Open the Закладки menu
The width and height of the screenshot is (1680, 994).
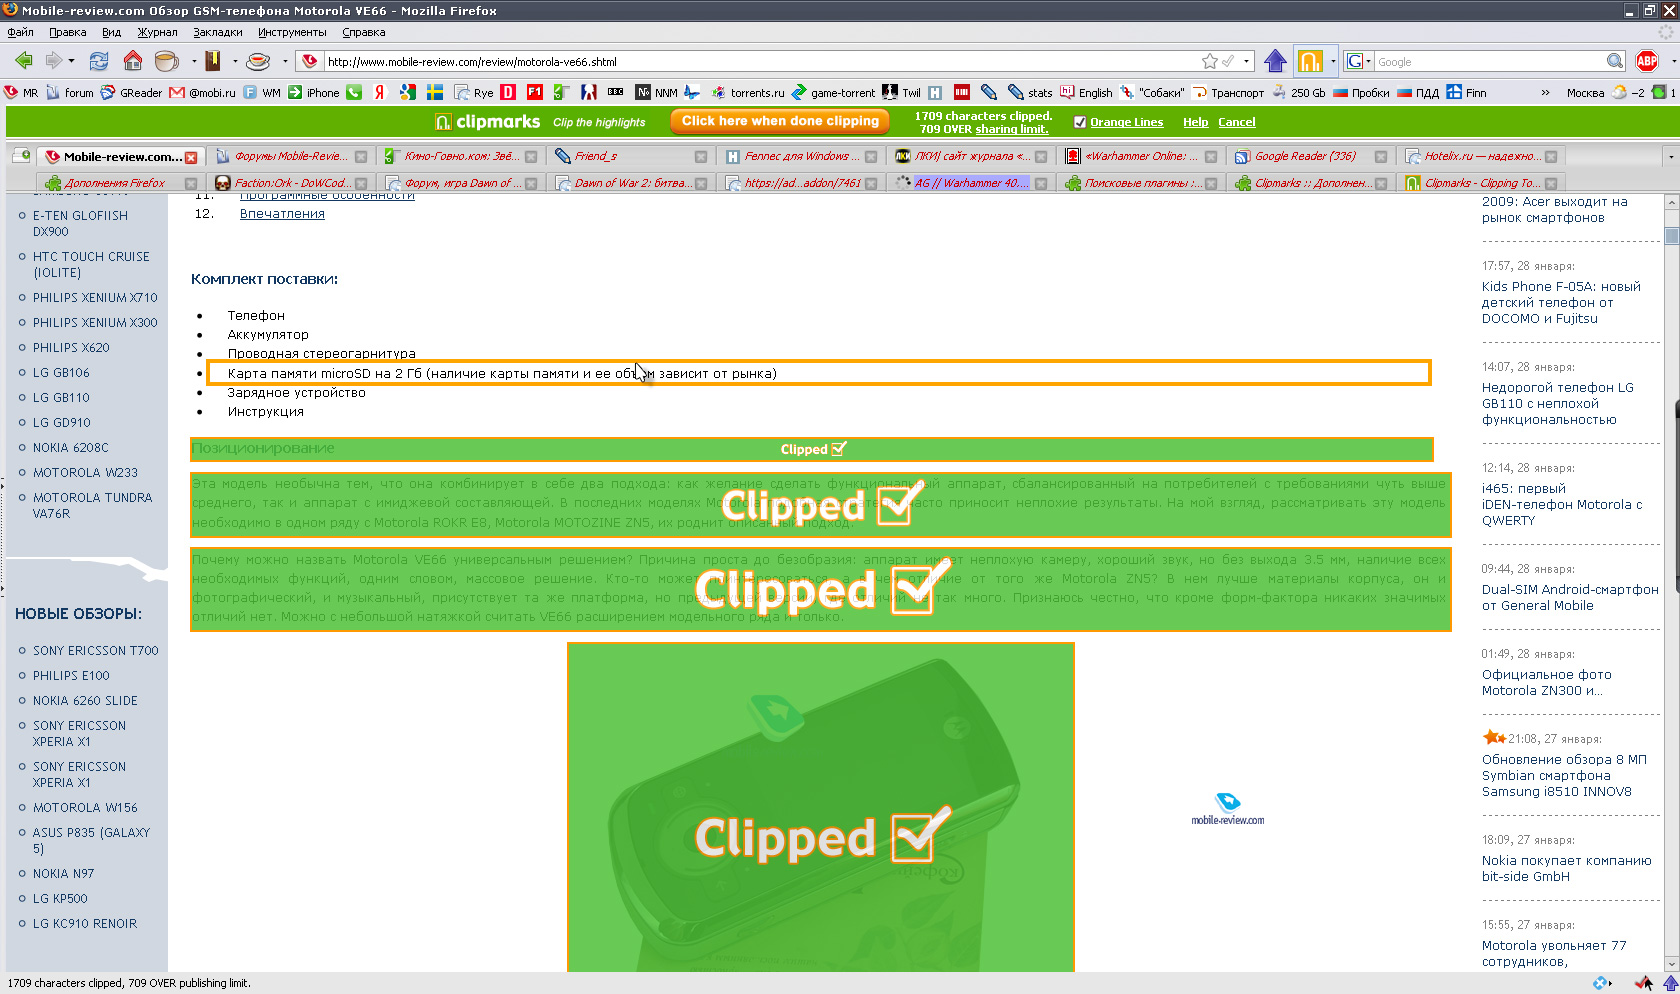pyautogui.click(x=217, y=32)
